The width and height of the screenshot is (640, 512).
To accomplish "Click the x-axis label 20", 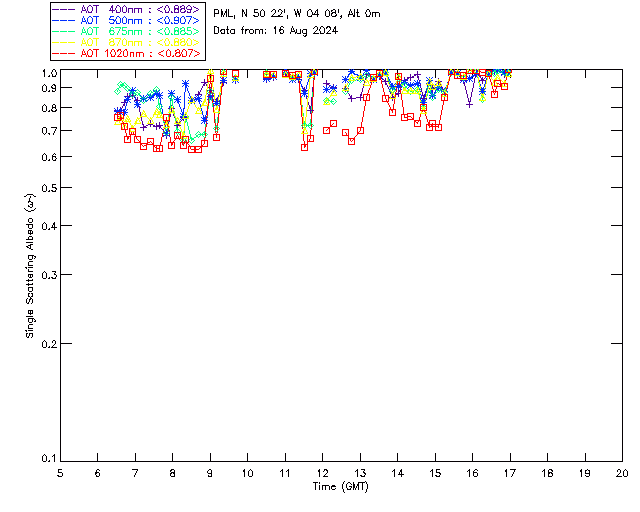I will click(622, 473).
